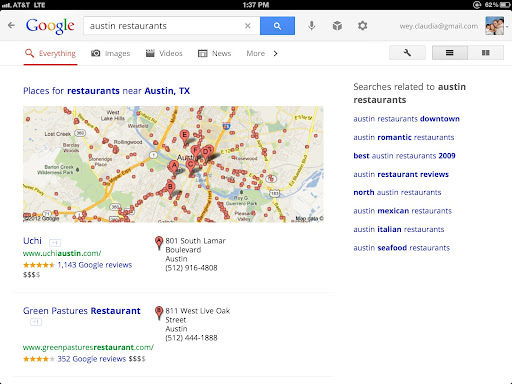Expand the More search categories menu
The image size is (512, 384).
tap(256, 53)
